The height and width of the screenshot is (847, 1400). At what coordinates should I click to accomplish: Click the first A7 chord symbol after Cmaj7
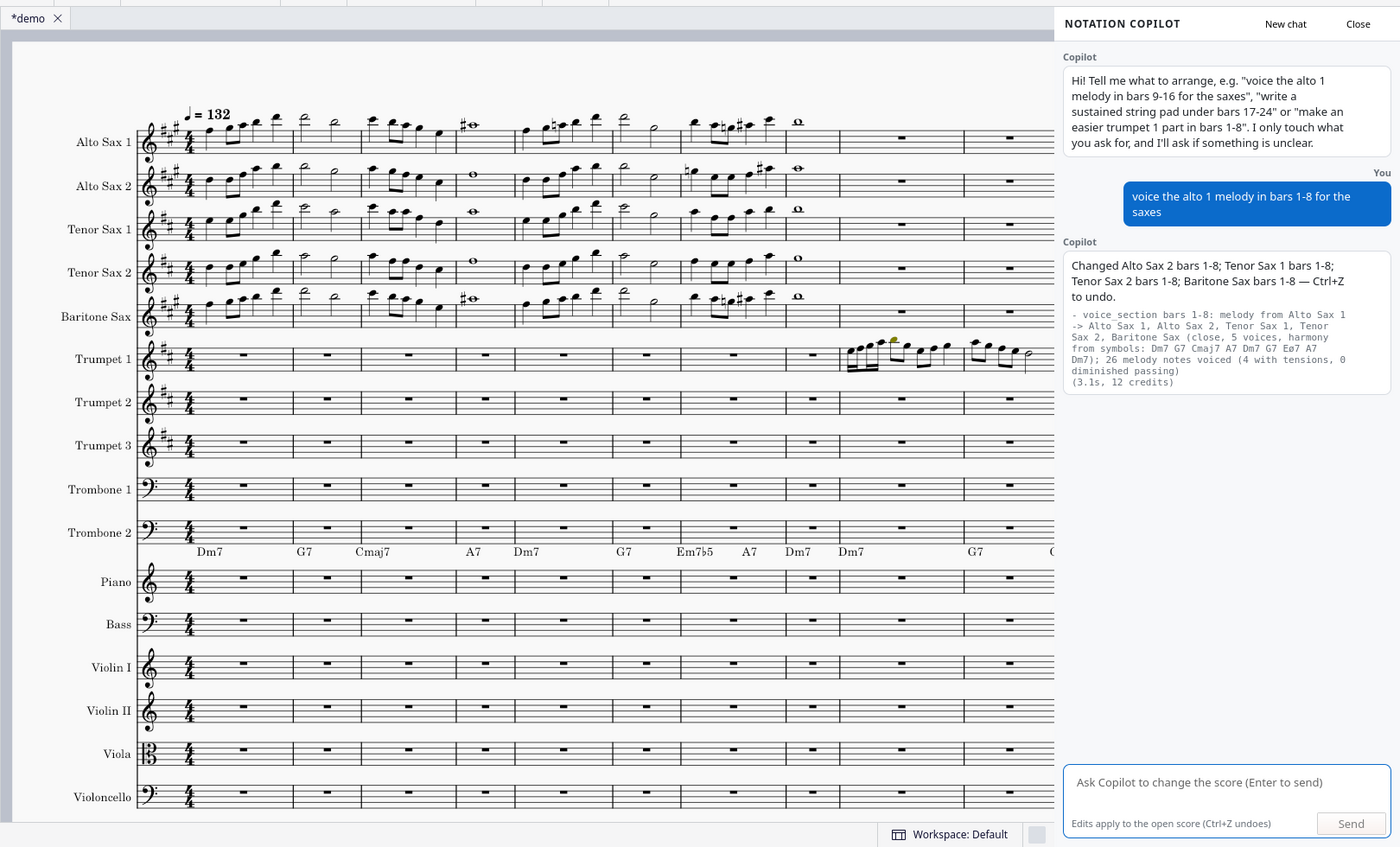tap(473, 552)
